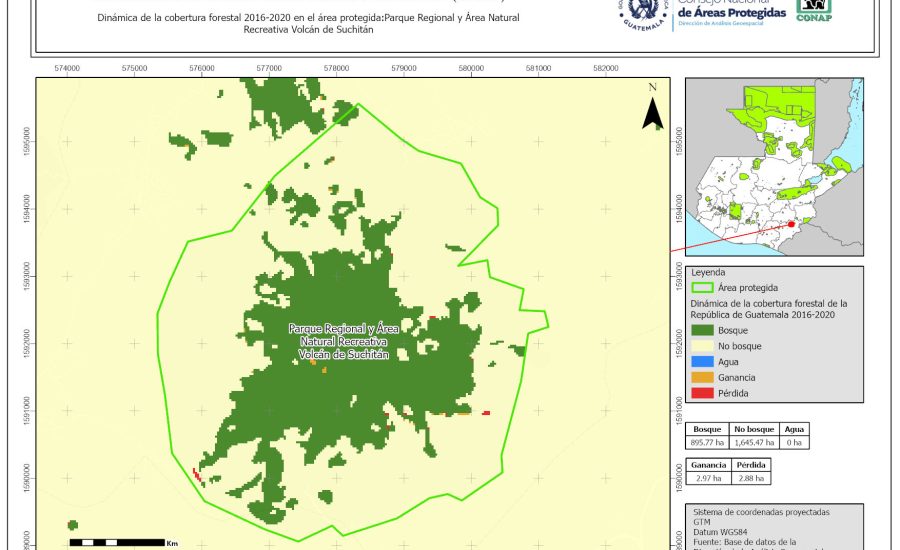Select the Área protegida green outline symbol

[704, 287]
